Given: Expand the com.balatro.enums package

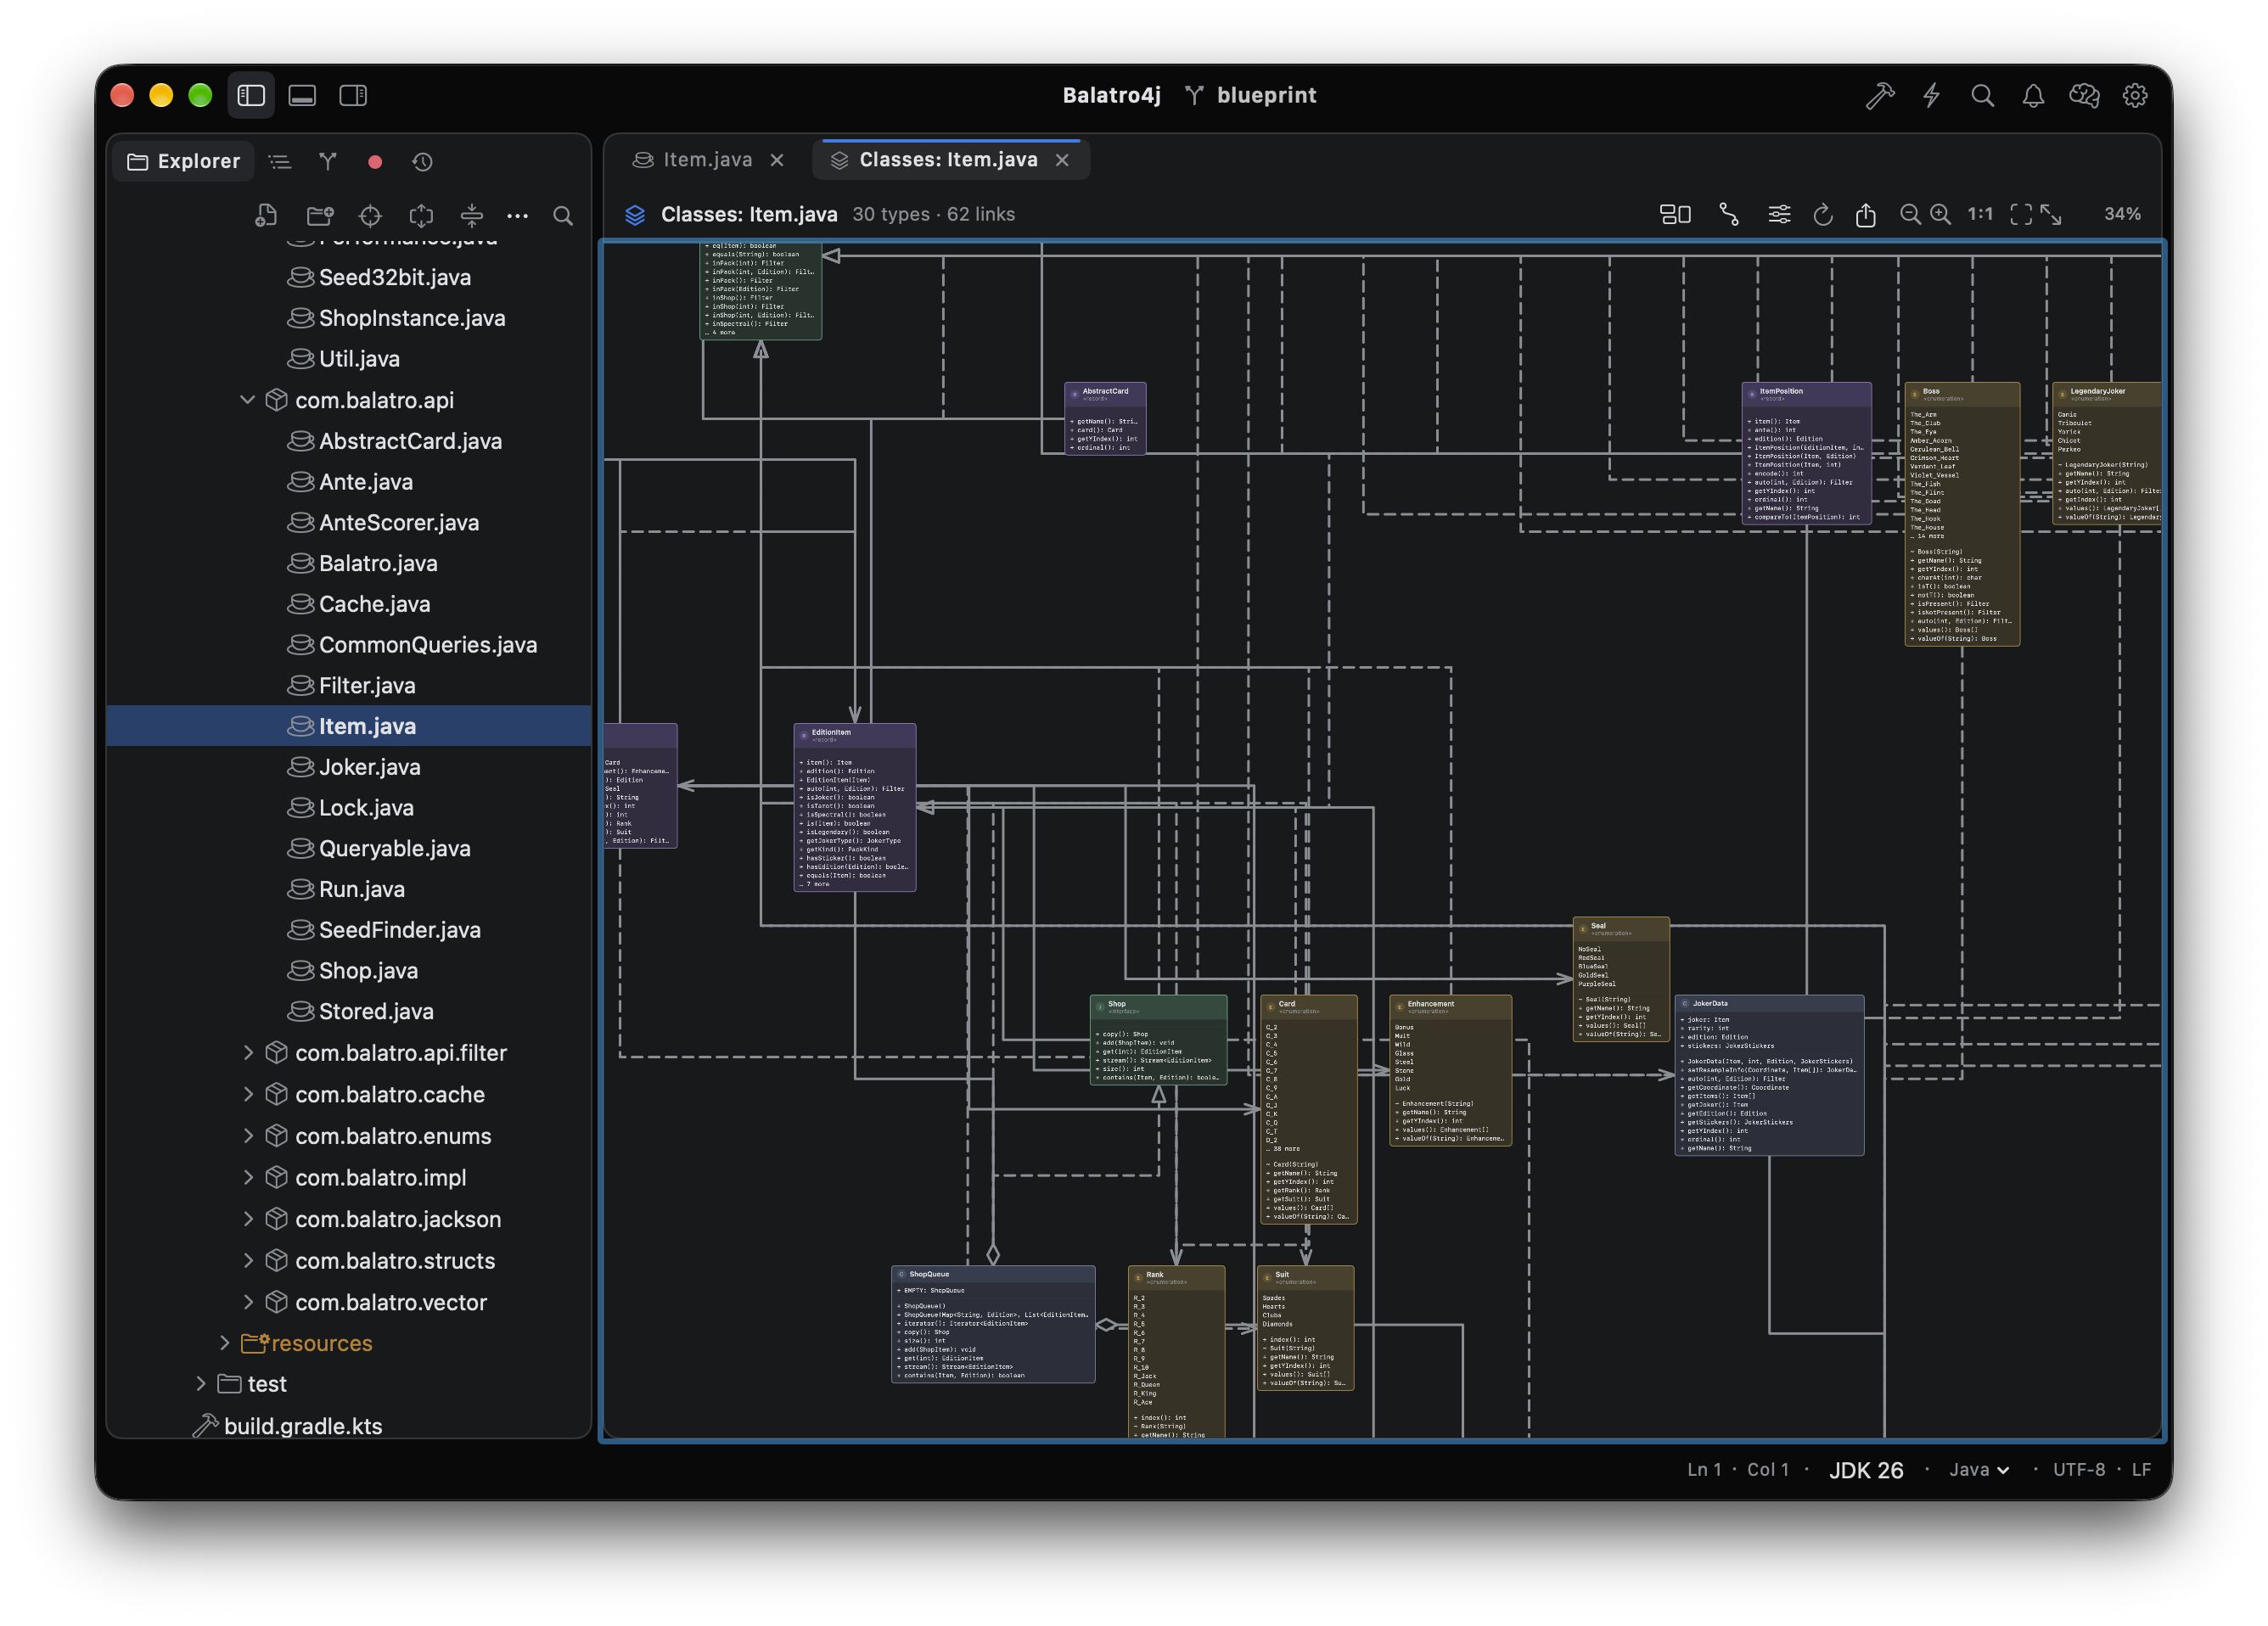Looking at the screenshot, I should (x=247, y=1135).
